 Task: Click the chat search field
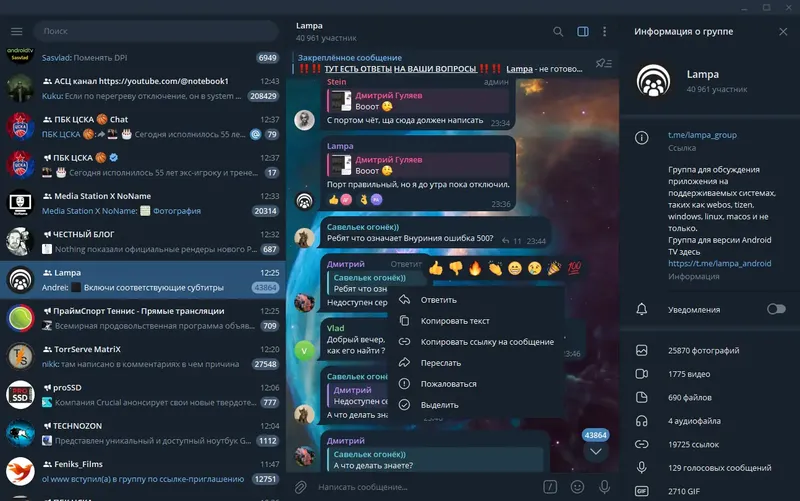tap(156, 31)
